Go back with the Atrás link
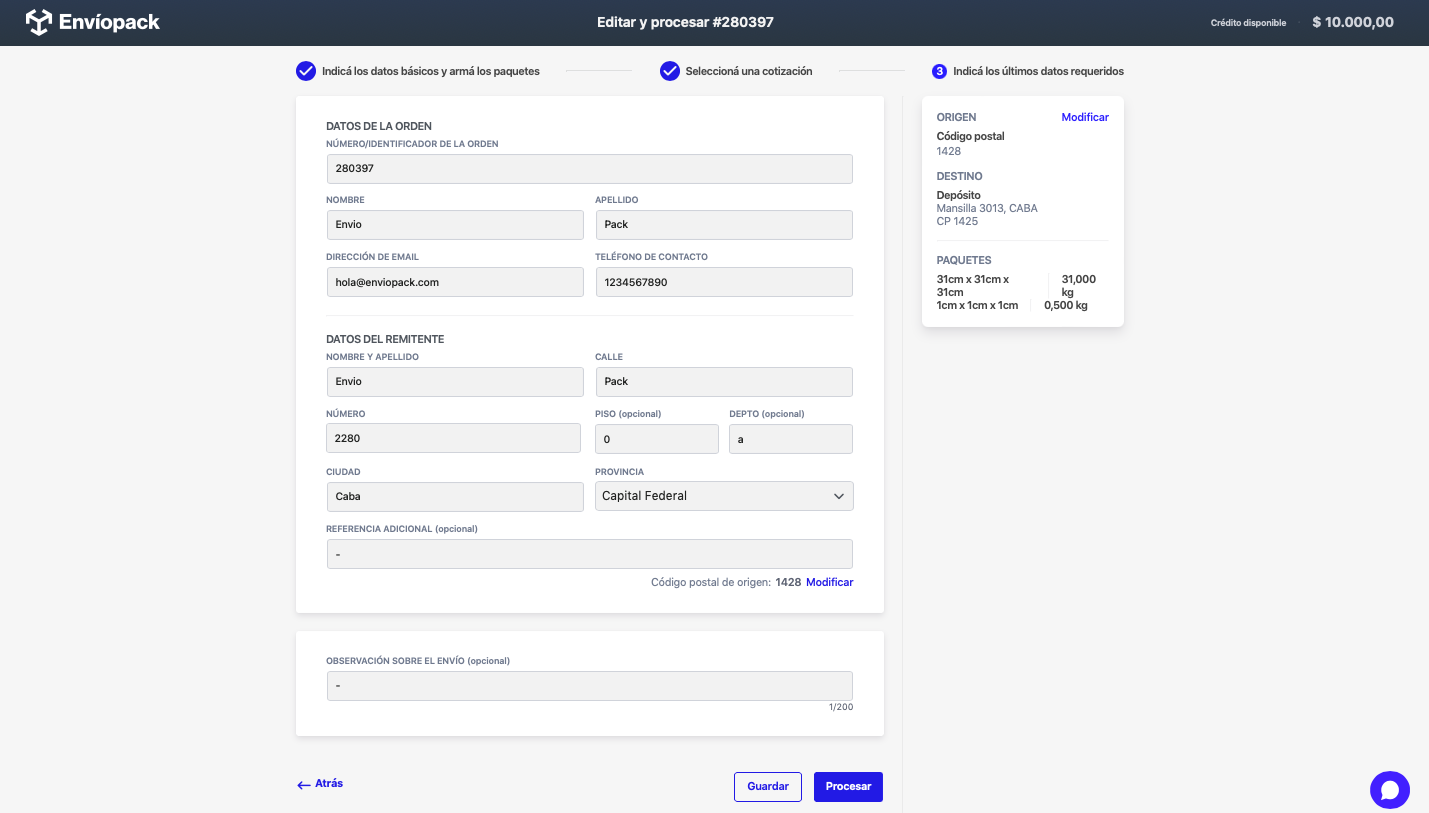The image size is (1429, 813). click(x=329, y=784)
